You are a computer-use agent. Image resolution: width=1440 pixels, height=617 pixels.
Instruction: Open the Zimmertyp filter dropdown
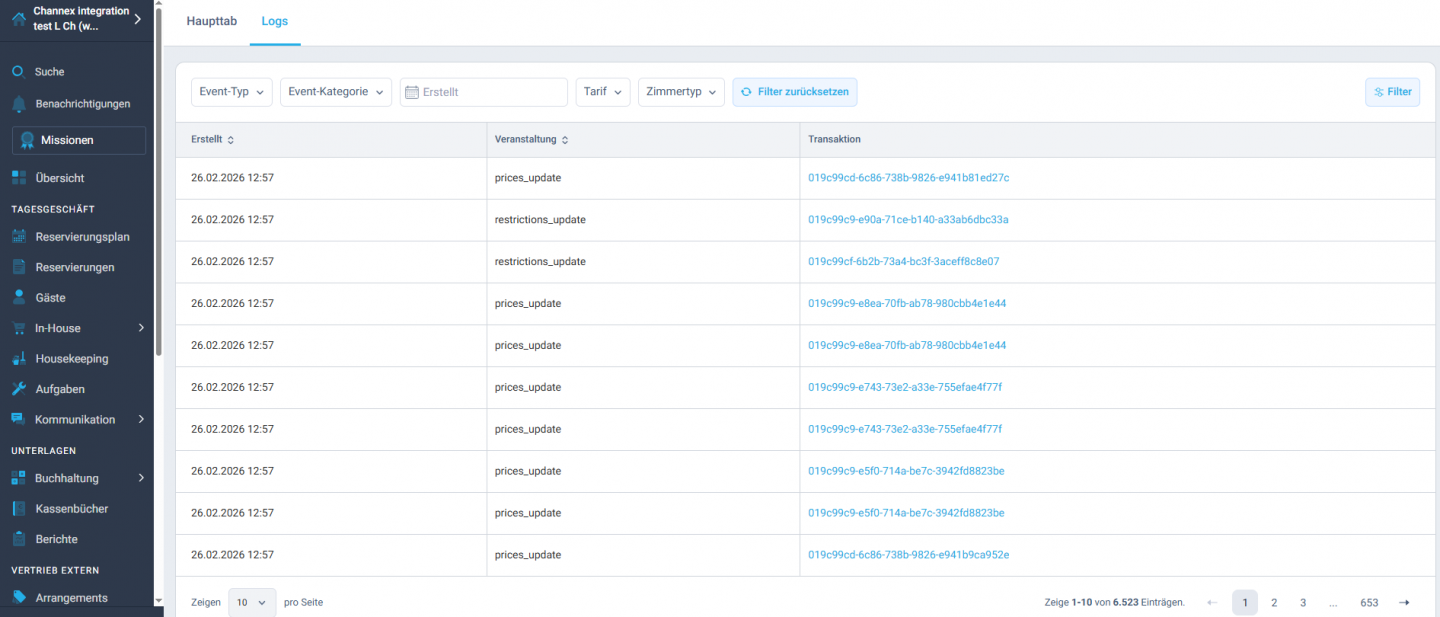[x=681, y=91]
